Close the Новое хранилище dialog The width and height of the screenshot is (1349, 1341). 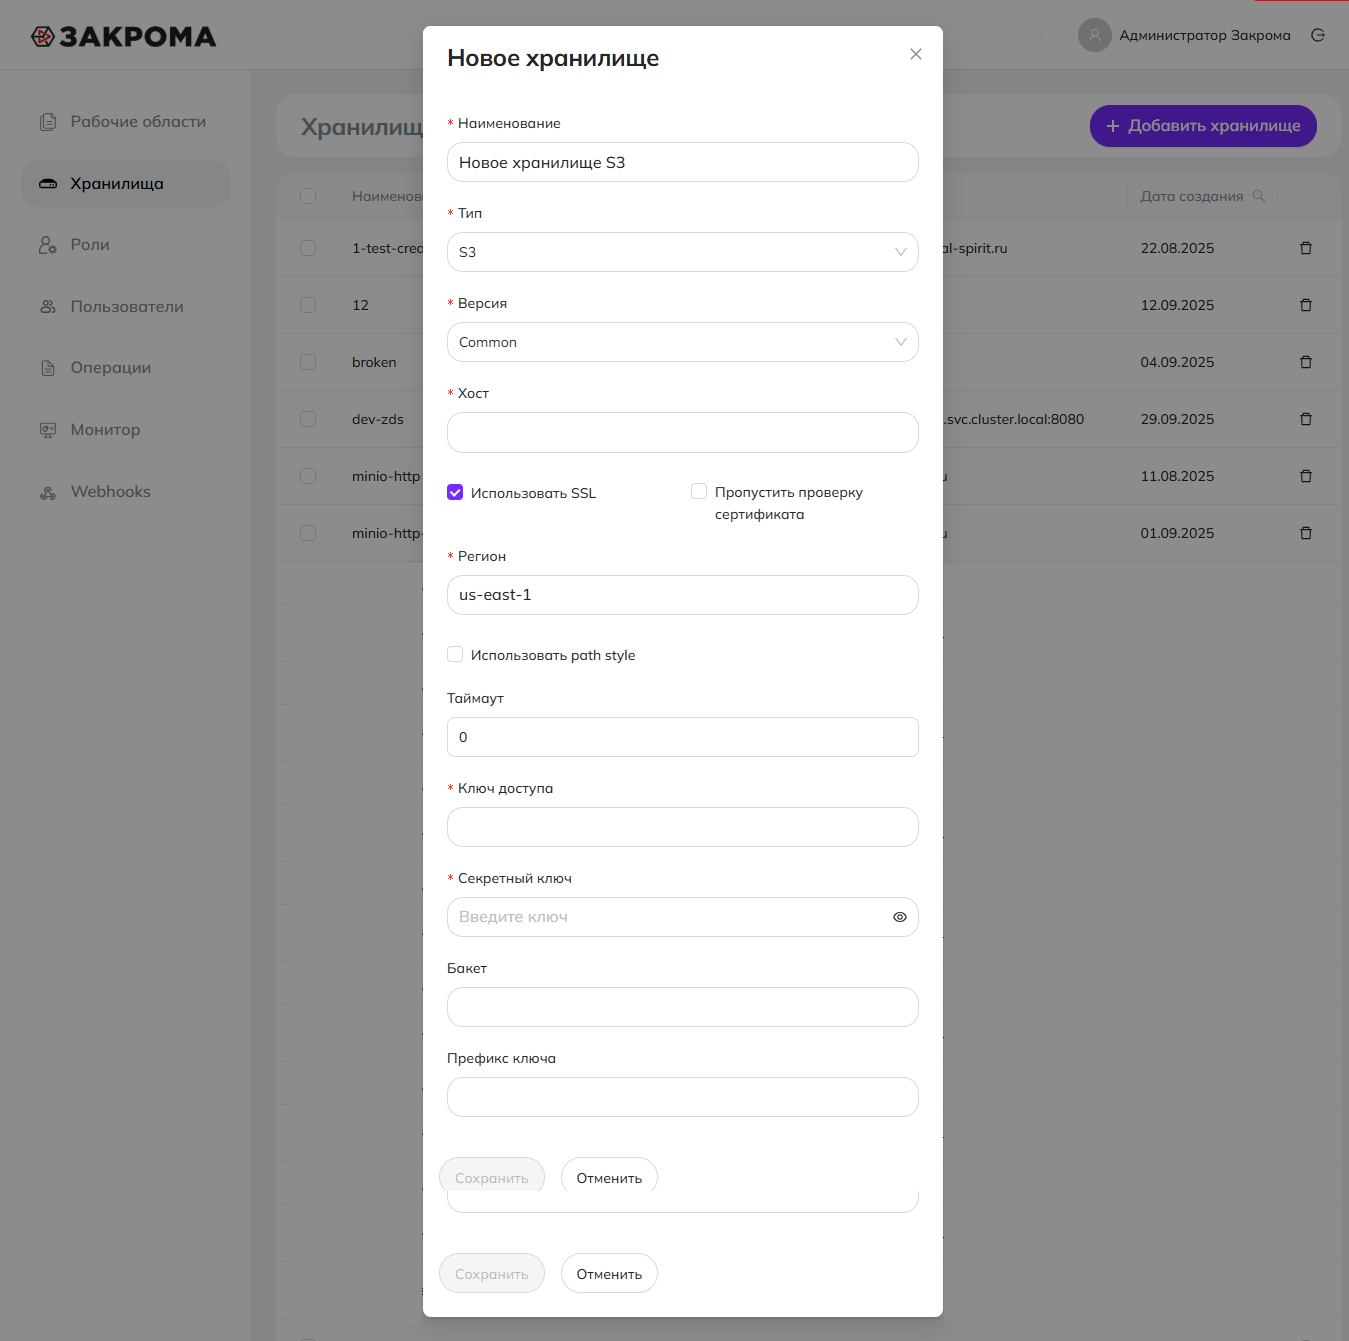point(916,54)
